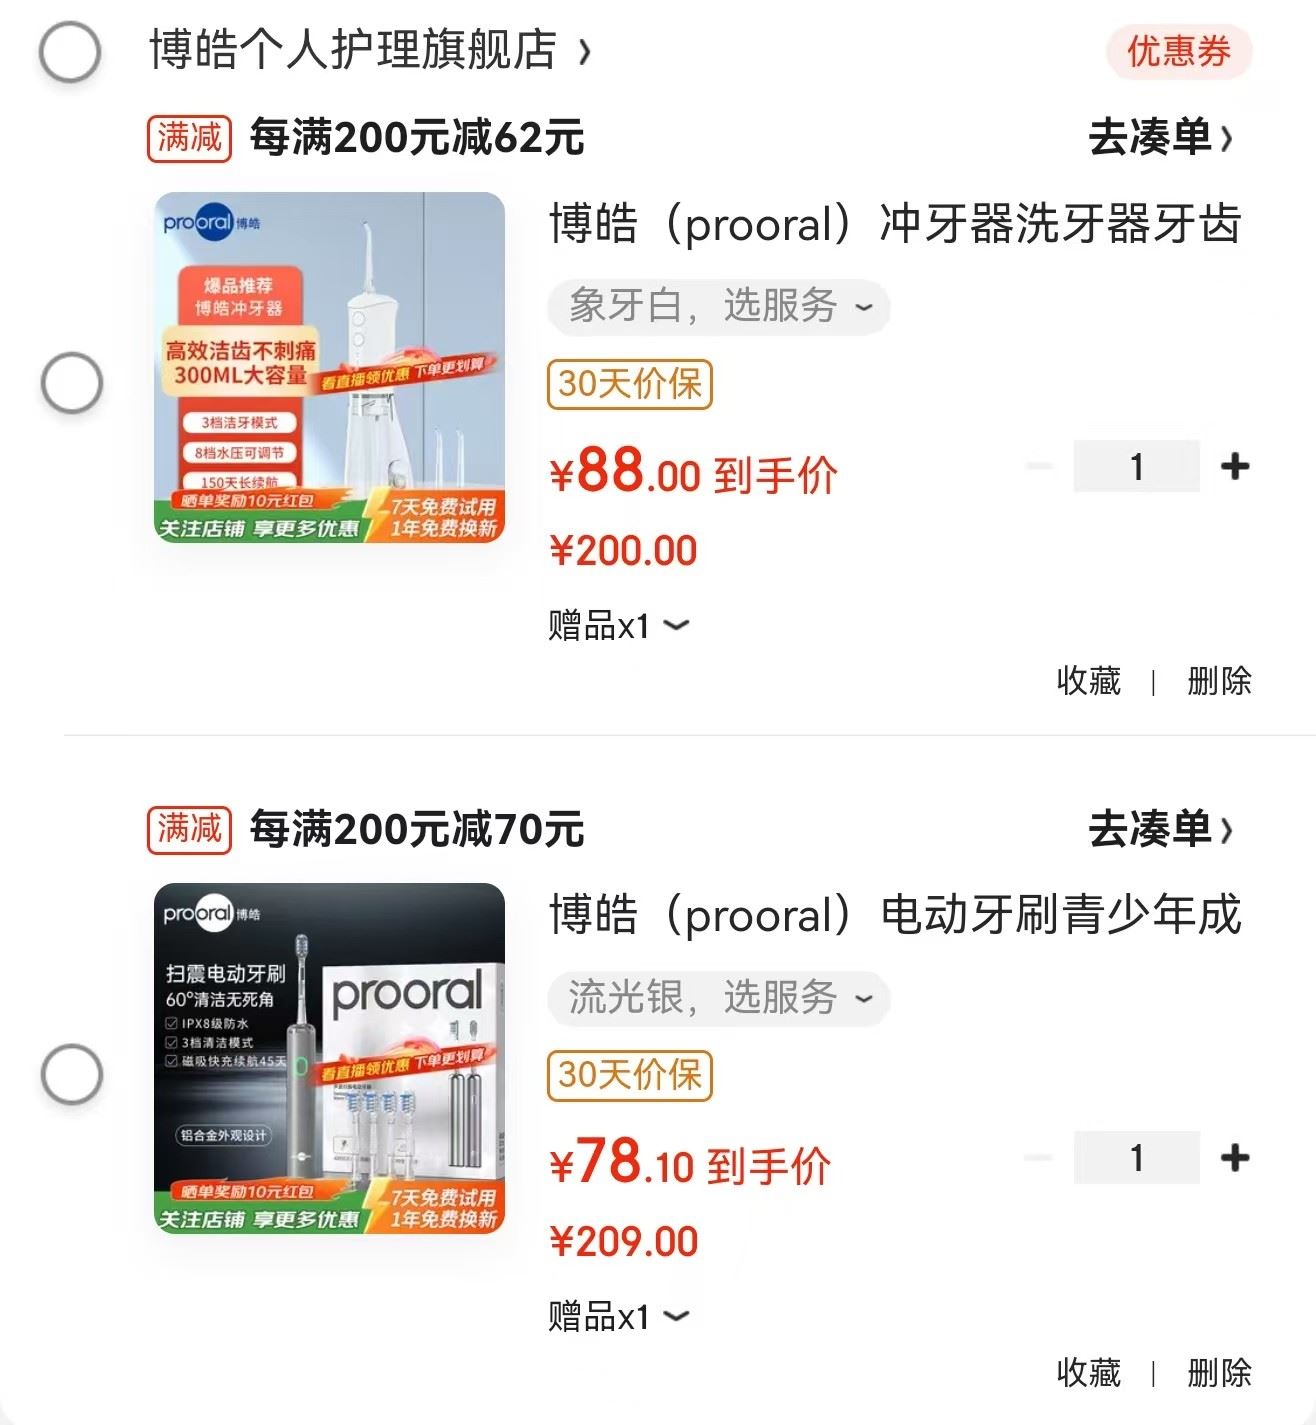Screen dimensions: 1316x1425
Task: Decrease electric toothbrush quantity with minus icon
Action: pyautogui.click(x=1039, y=1158)
